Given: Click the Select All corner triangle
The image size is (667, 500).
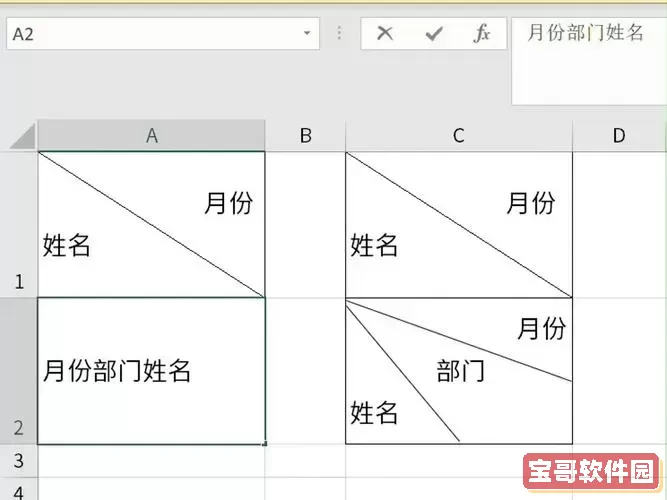Looking at the screenshot, I should tap(23, 137).
